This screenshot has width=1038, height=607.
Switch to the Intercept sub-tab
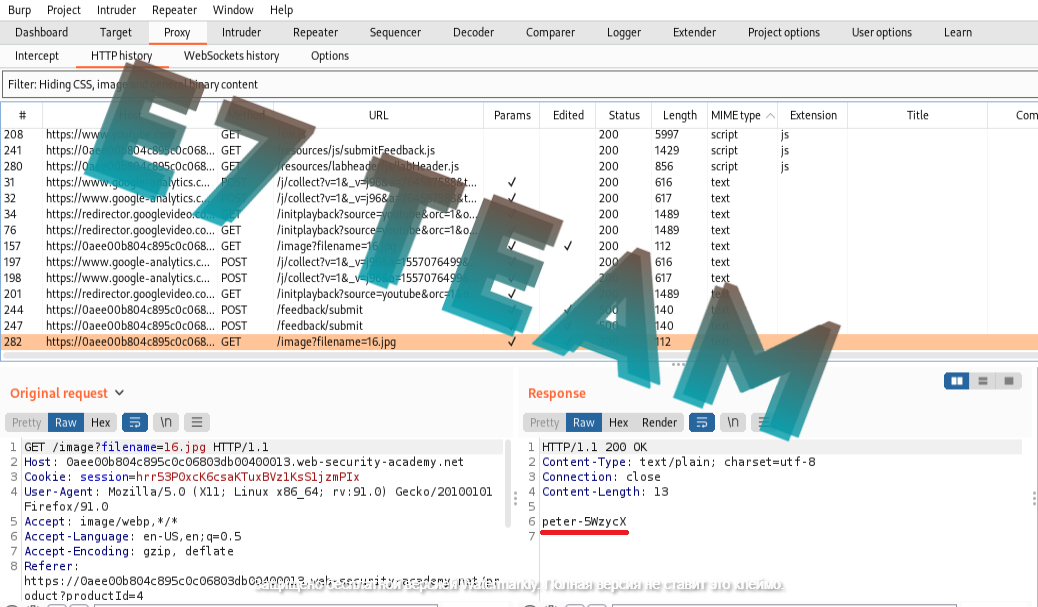click(36, 56)
